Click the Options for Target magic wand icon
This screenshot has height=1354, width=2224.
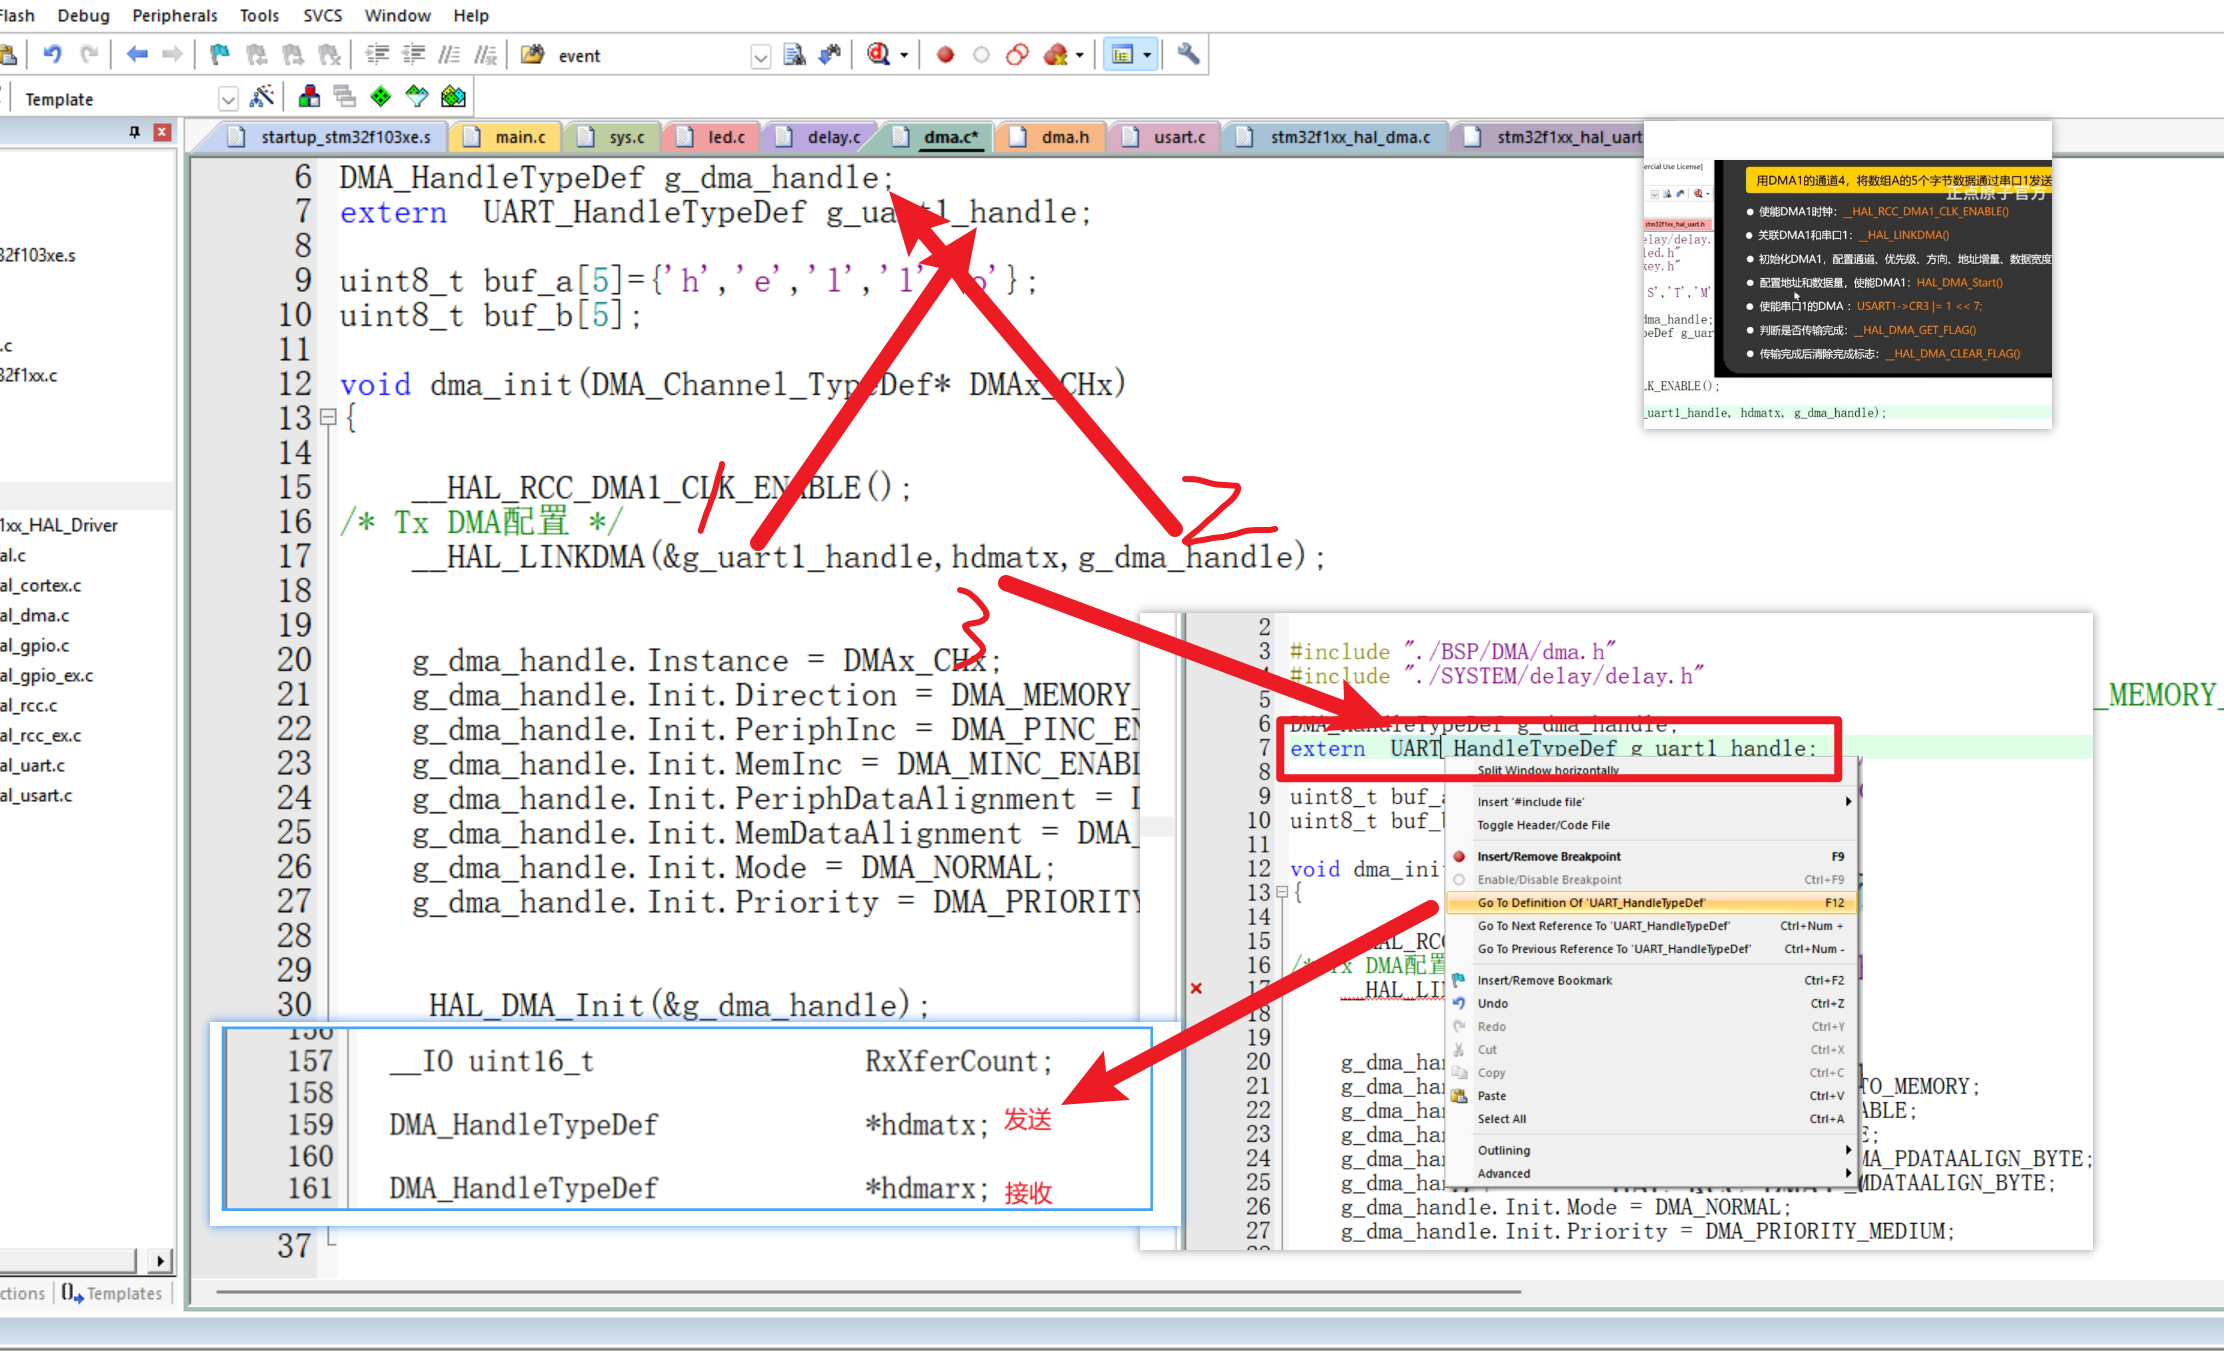262,97
